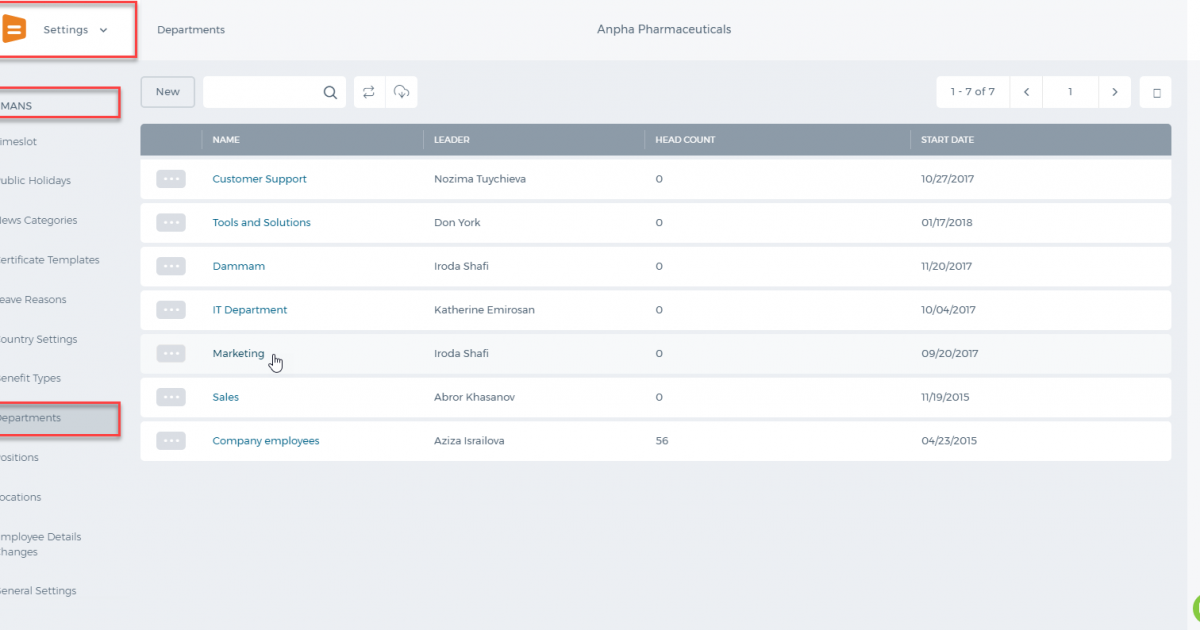Click the 1 - 7 of 7 record count
The image size is (1200, 630).
pyautogui.click(x=972, y=92)
